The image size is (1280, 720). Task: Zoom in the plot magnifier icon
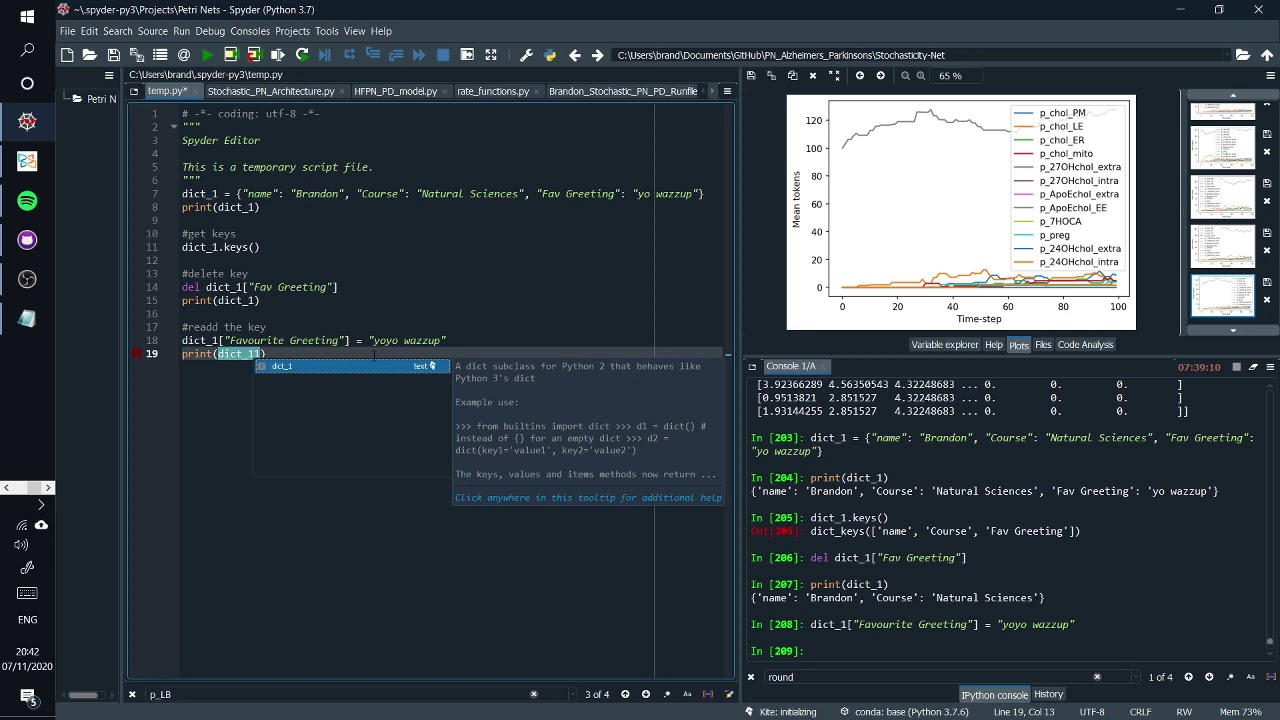(921, 76)
